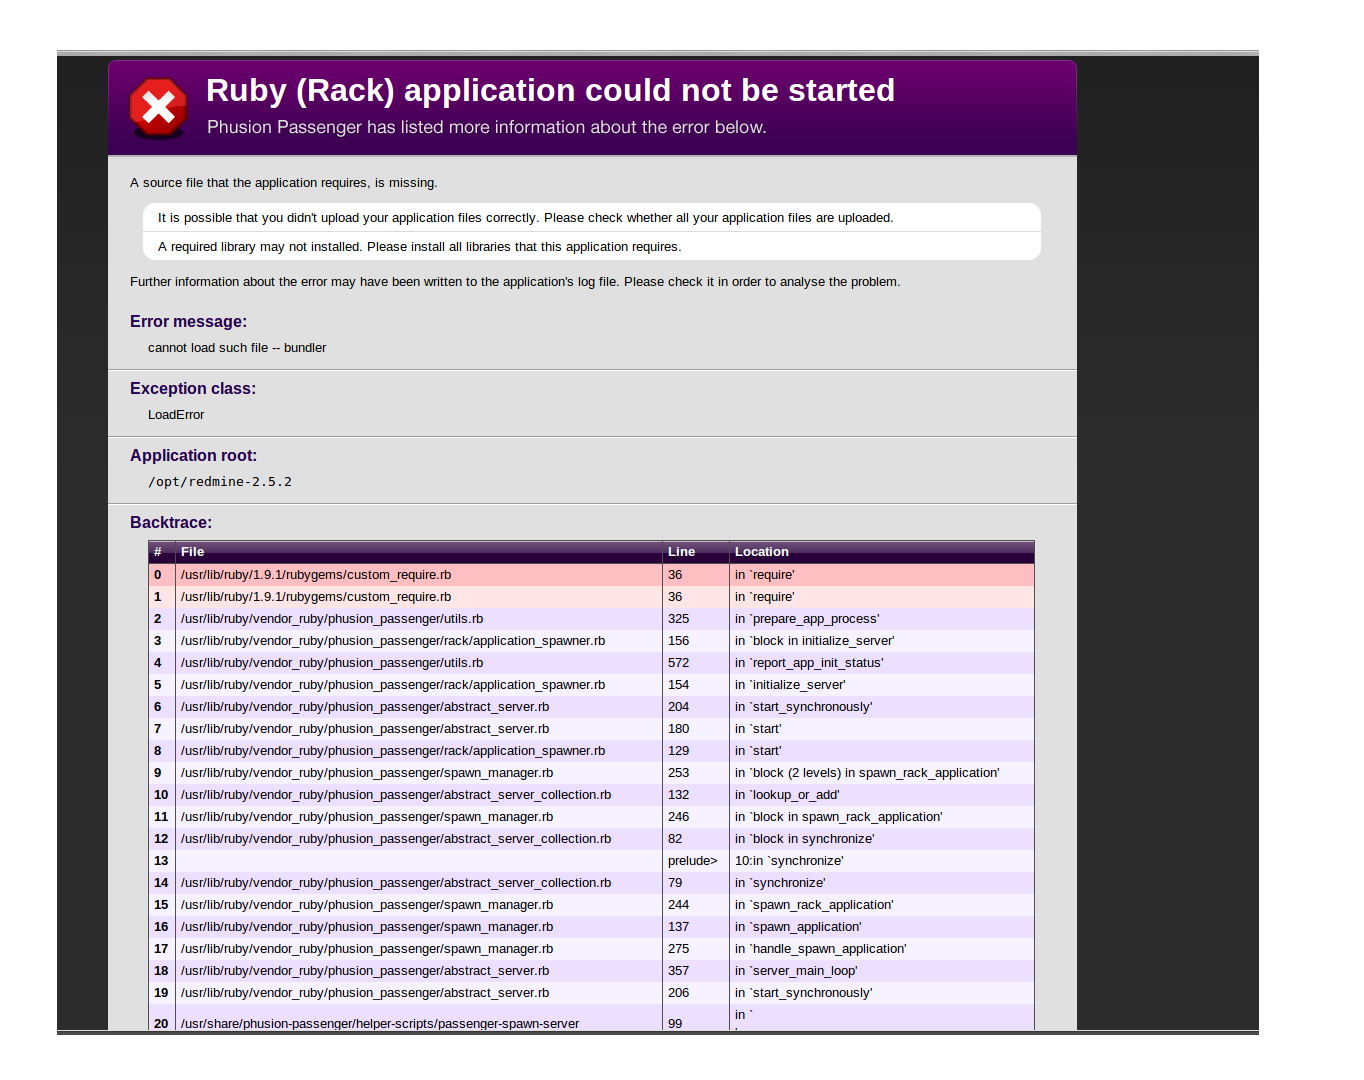Click "in `block in synchronize'" location
The image size is (1364, 1080).
click(x=804, y=839)
